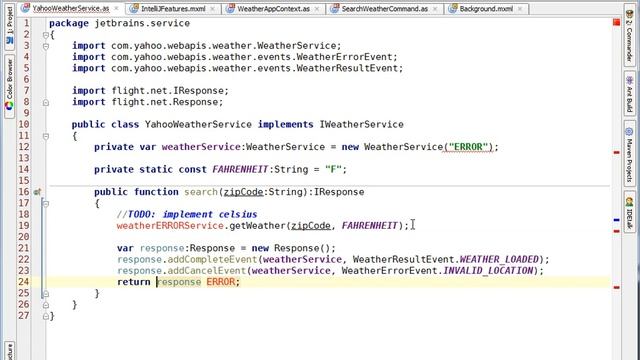
Task: Close the YahooWeatherService.as tab
Action: click(x=116, y=9)
